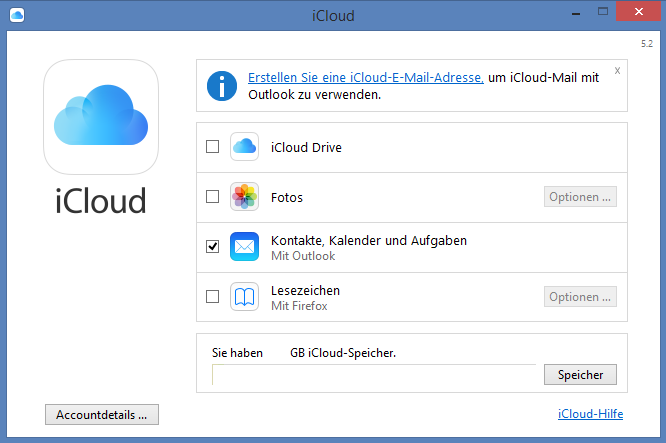Viewport: 666px width, 443px height.
Task: Enable the Lesezeichen checkbox
Action: point(212,297)
